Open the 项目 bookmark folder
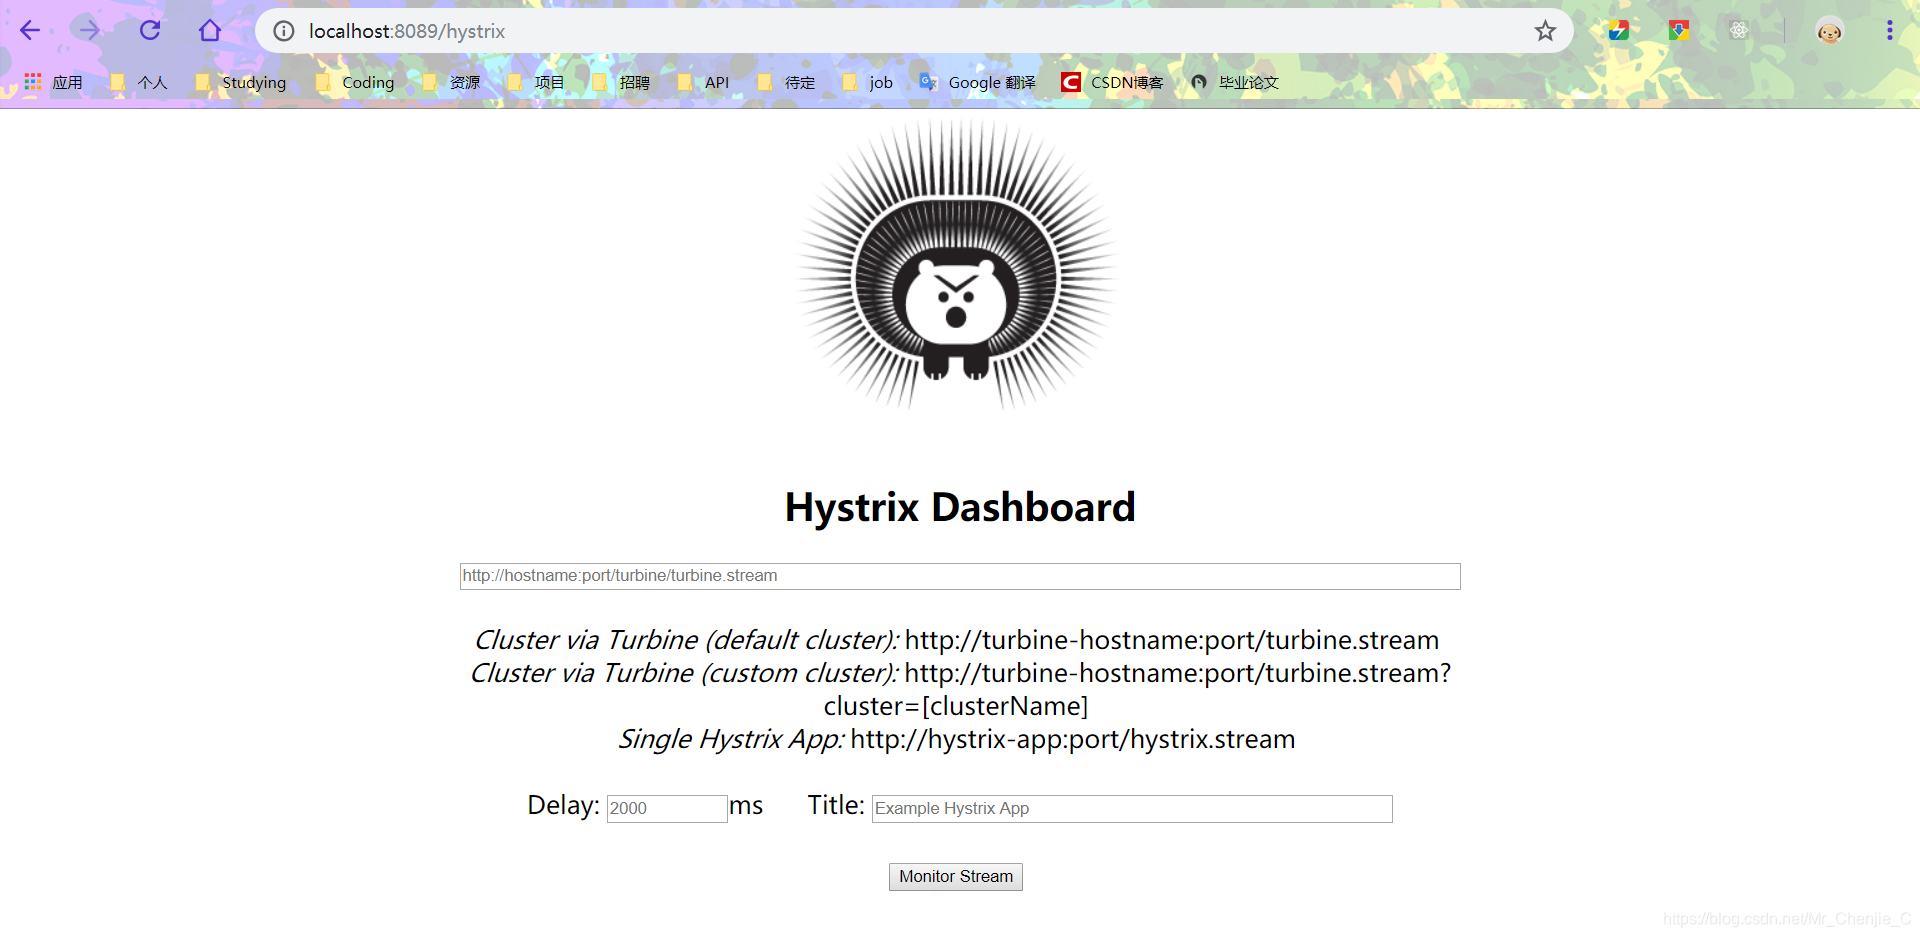The height and width of the screenshot is (937, 1920). [x=536, y=82]
